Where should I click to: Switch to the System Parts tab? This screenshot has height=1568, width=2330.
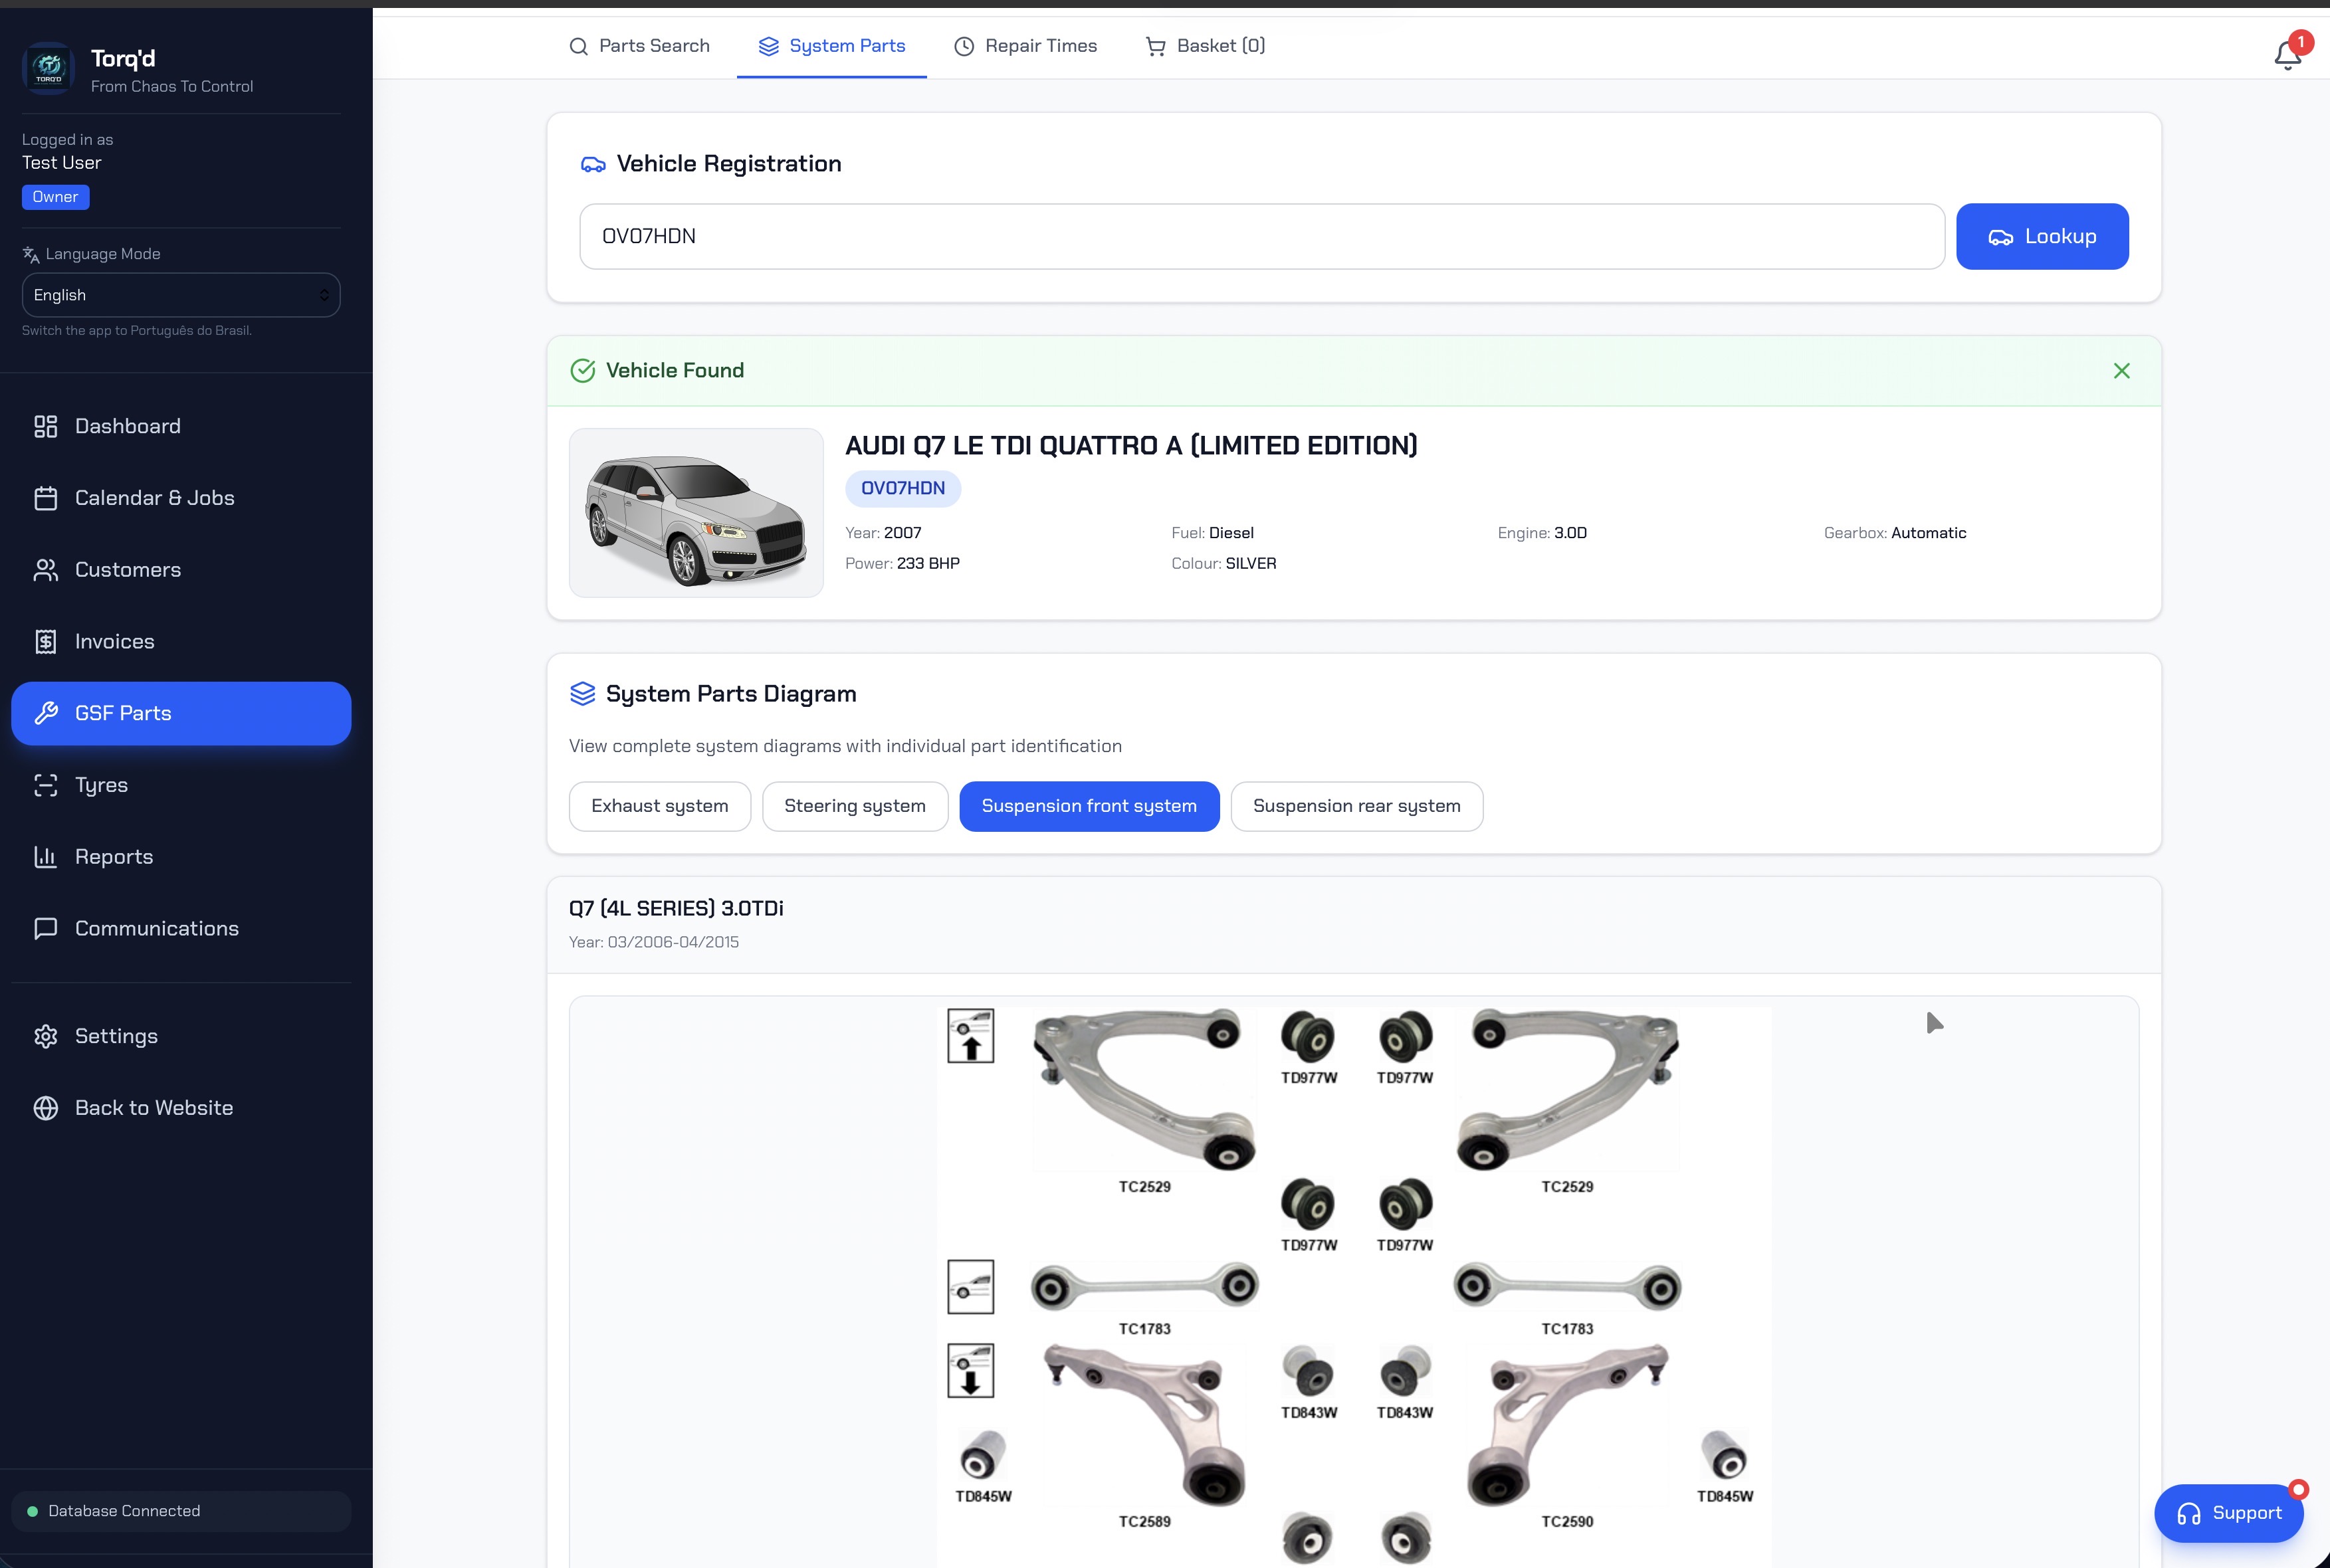point(832,46)
